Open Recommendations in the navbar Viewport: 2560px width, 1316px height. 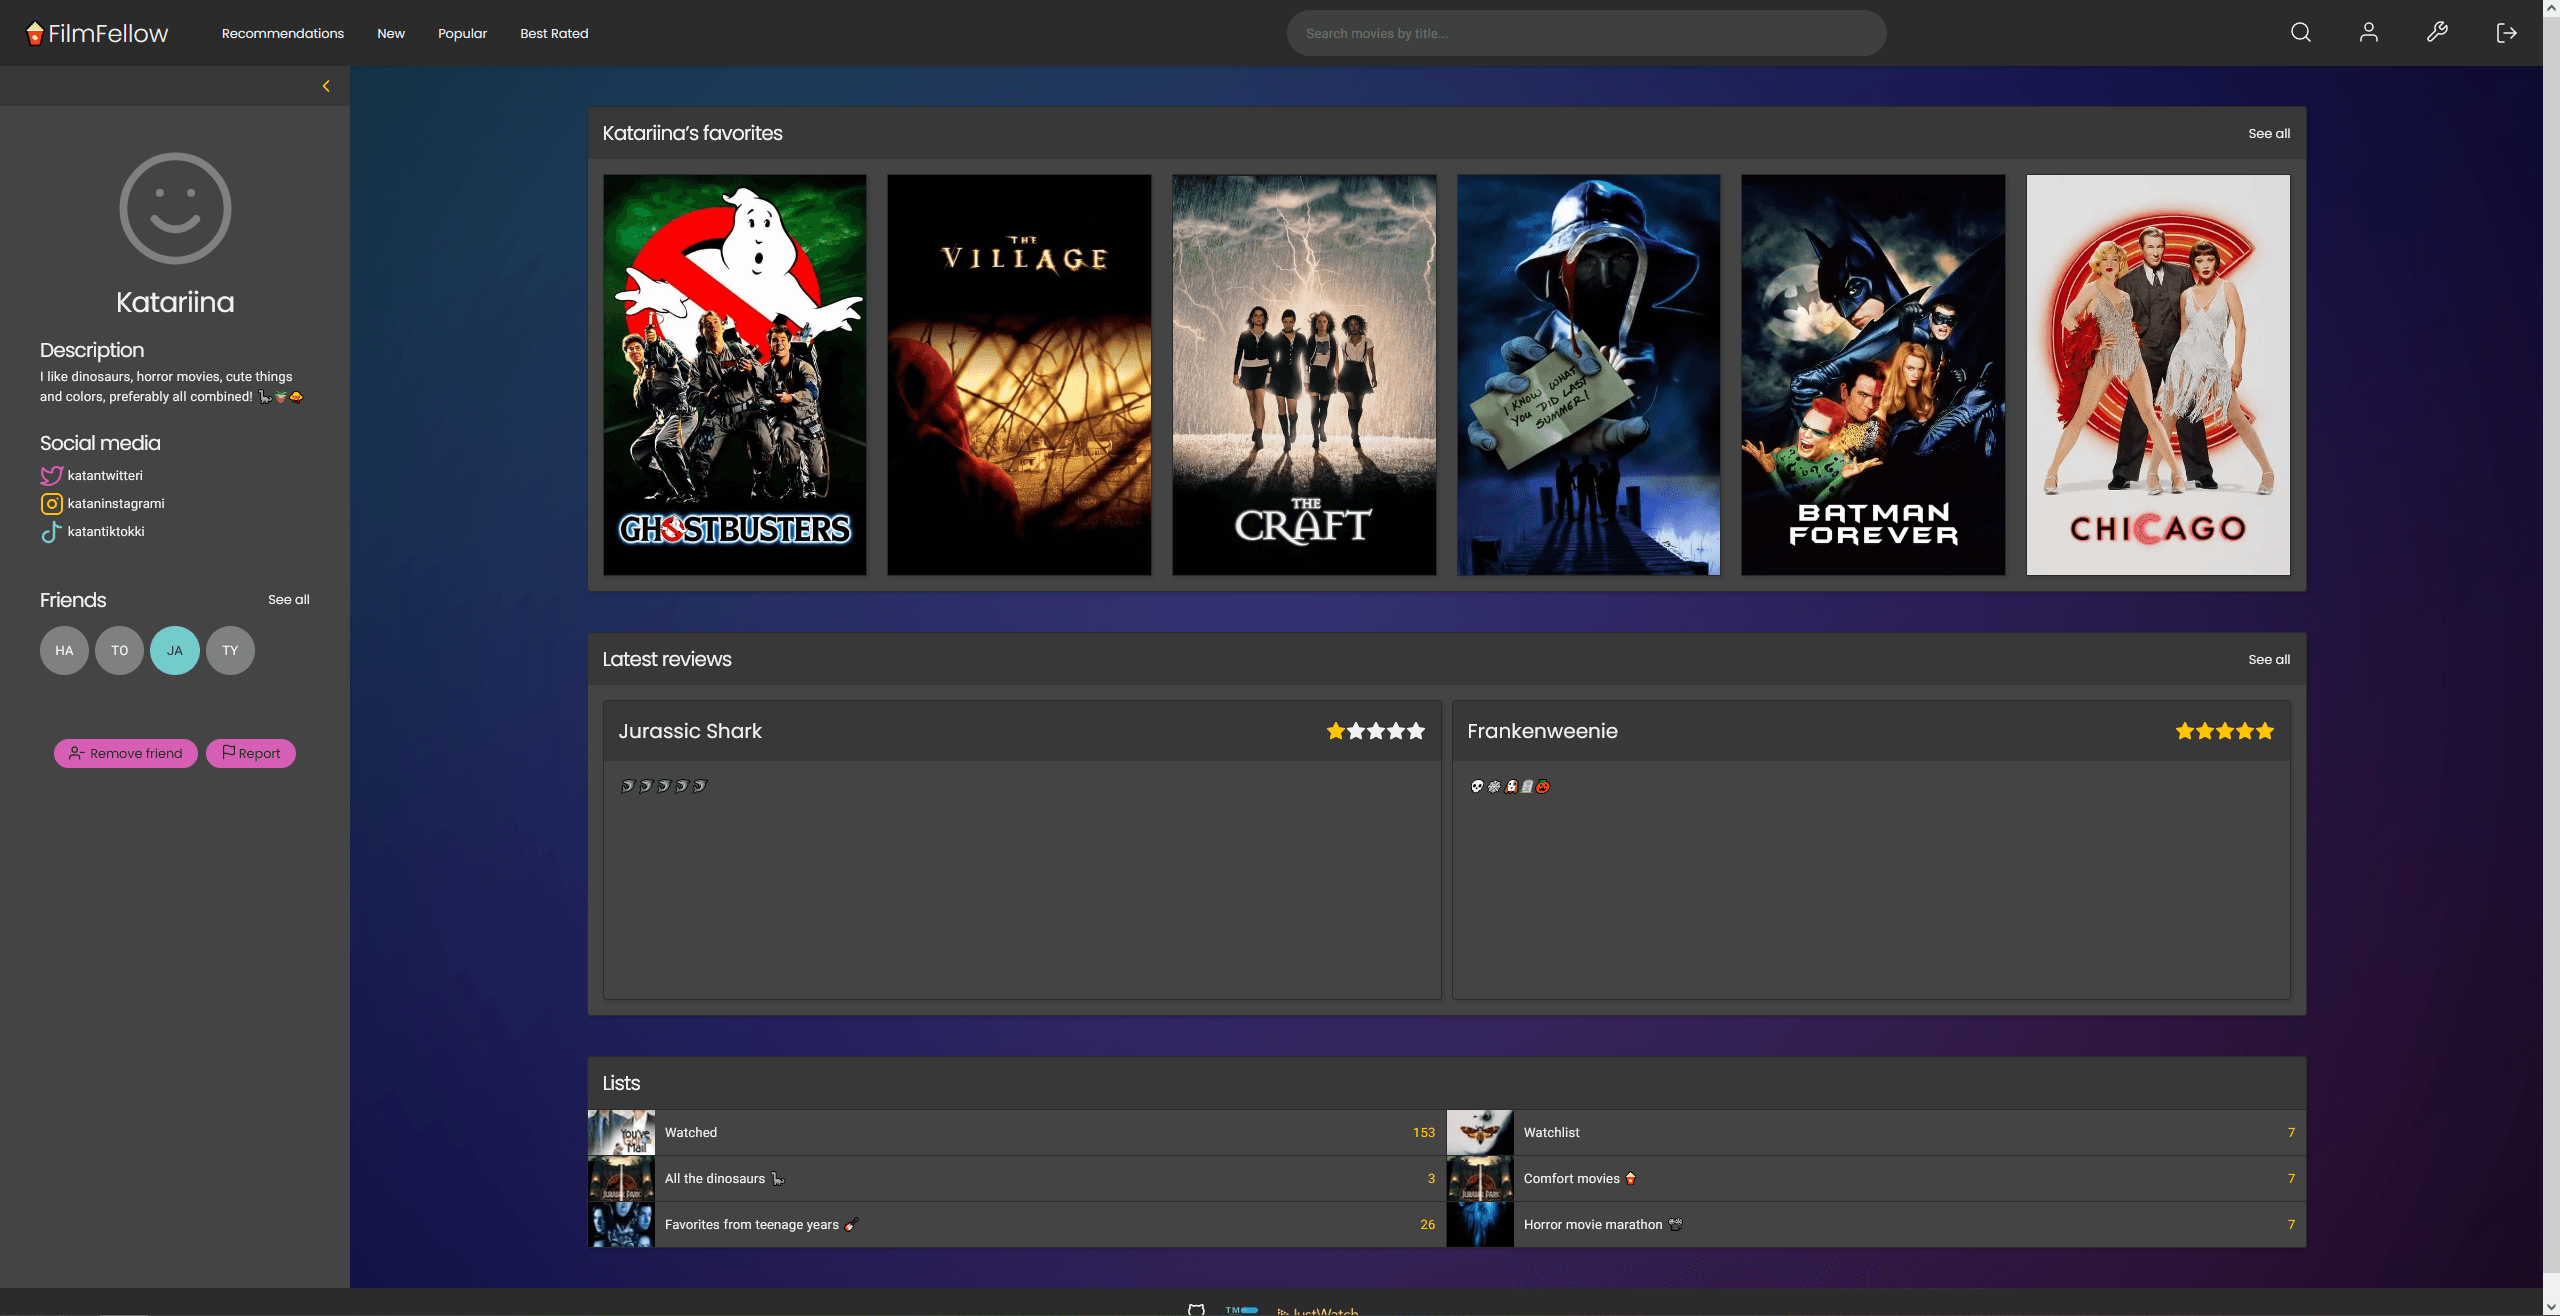coord(283,33)
